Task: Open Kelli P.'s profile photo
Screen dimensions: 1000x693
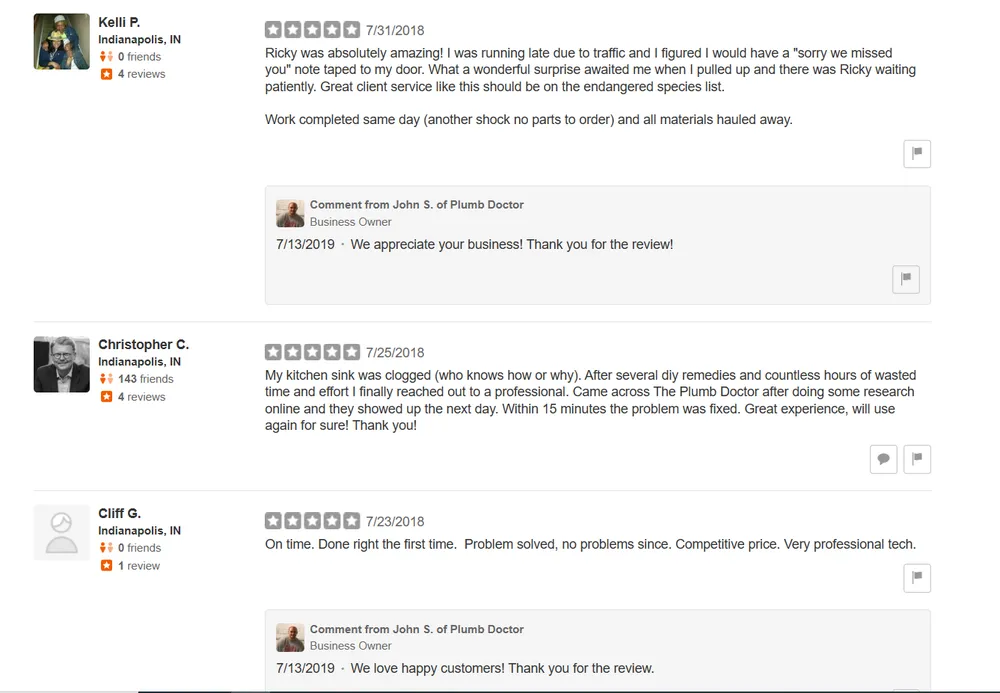Action: 62,42
